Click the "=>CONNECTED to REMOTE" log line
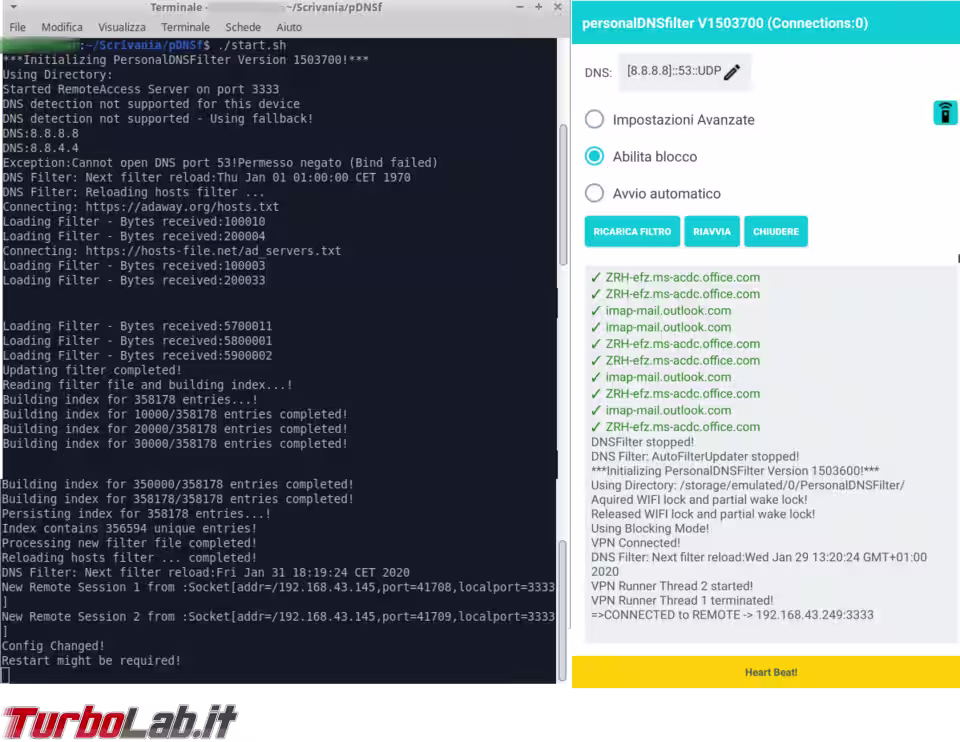This screenshot has height=742, width=960. (x=732, y=615)
